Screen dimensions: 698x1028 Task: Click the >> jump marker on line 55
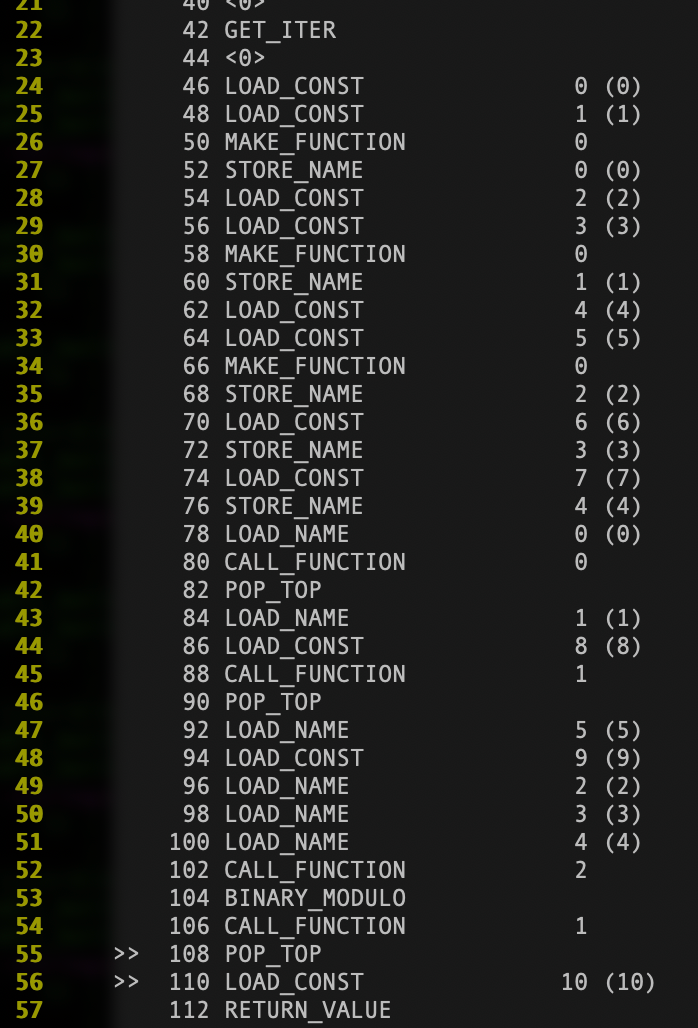126,954
